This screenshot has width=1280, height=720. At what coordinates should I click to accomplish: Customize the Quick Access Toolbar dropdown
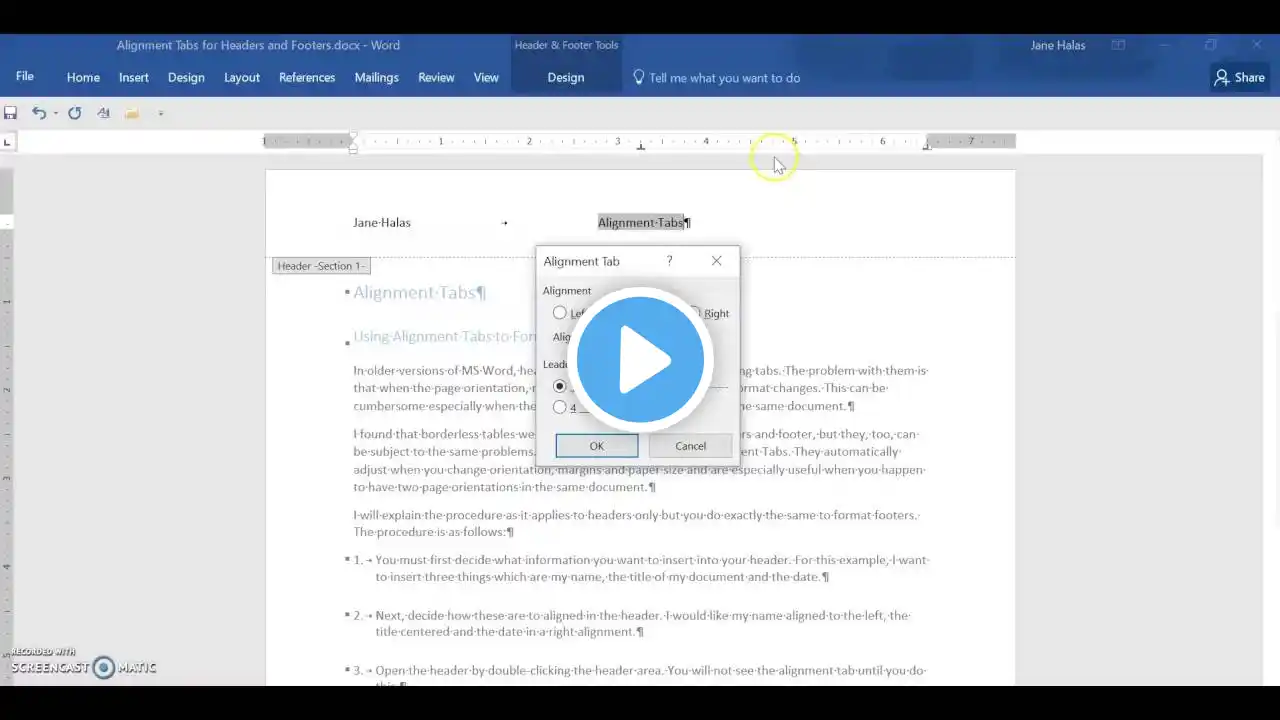pos(160,113)
